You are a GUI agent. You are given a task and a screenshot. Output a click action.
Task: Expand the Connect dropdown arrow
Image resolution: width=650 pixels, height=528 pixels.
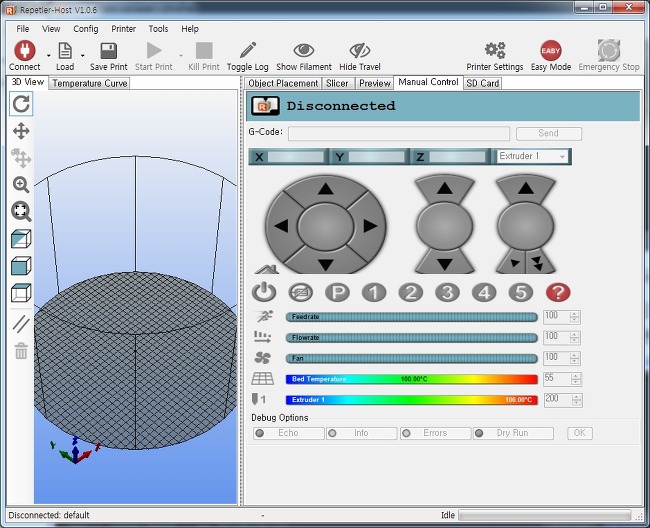coord(49,56)
